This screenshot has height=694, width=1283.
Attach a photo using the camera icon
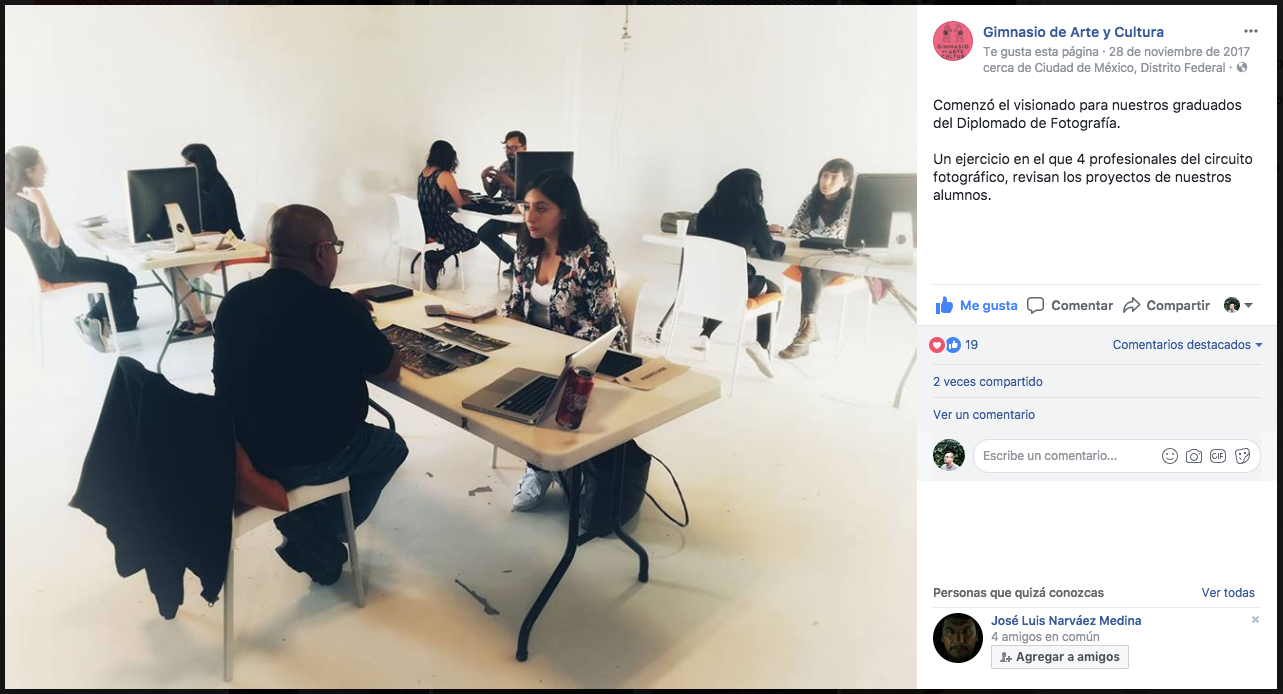point(1193,456)
